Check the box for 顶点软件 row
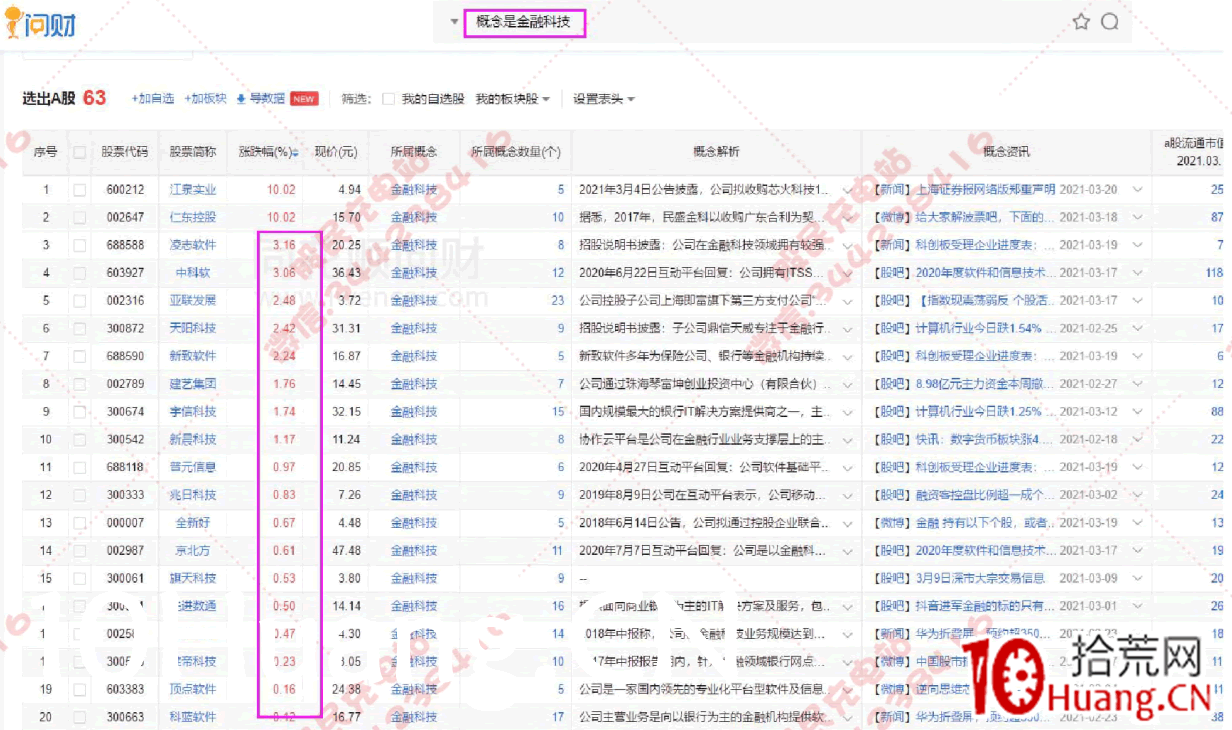 (x=79, y=689)
